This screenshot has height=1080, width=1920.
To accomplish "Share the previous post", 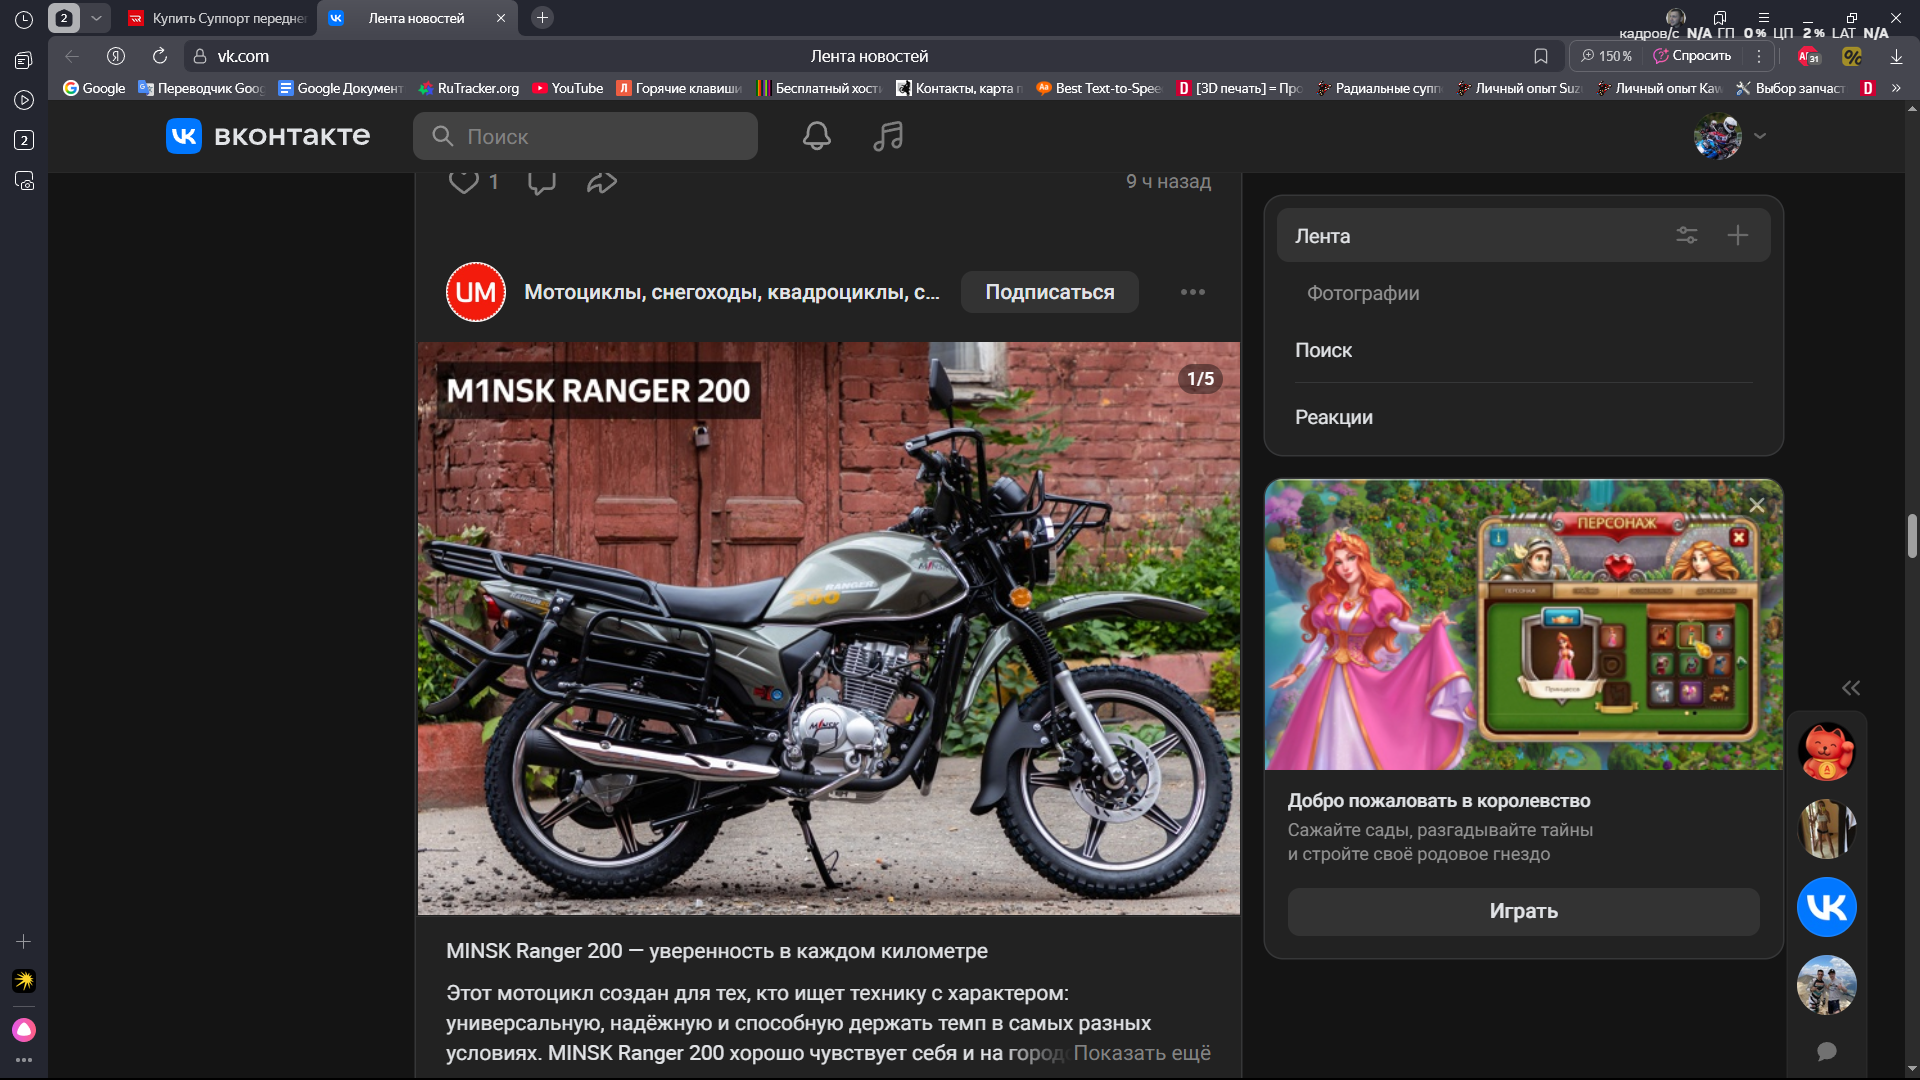I will (x=602, y=181).
